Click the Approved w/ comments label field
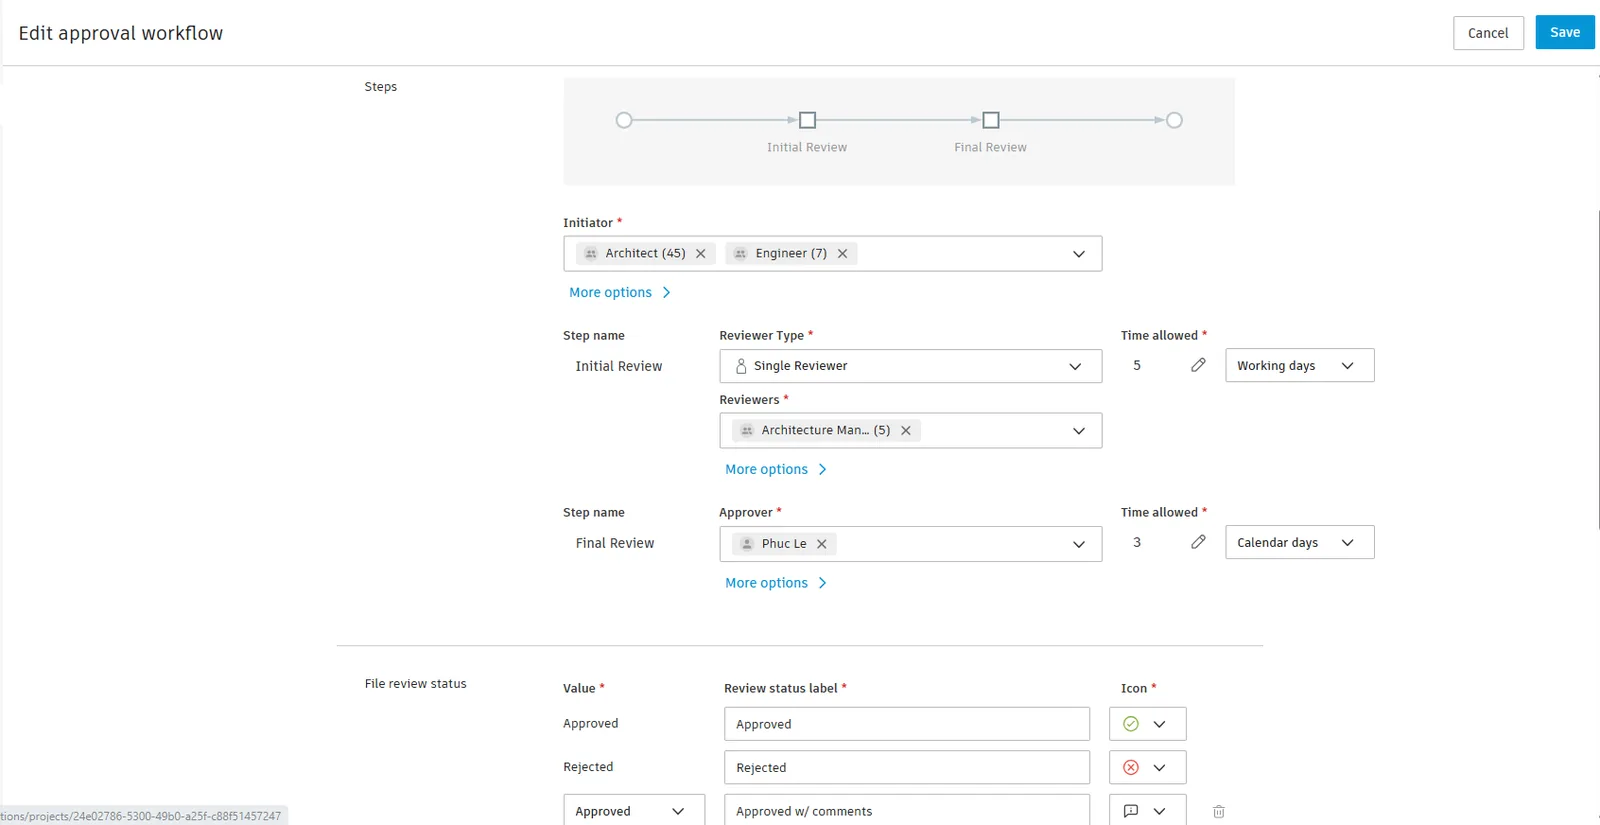This screenshot has height=825, width=1600. (x=907, y=810)
